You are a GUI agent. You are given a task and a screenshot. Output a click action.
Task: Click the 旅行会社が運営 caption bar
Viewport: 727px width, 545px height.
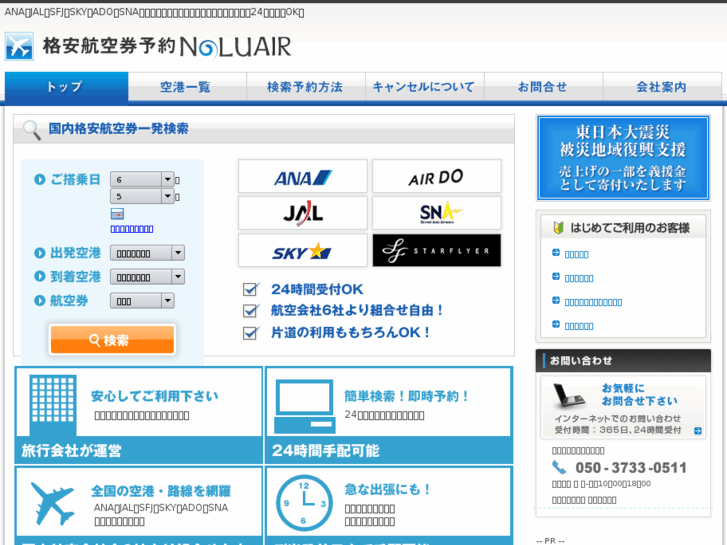click(139, 450)
